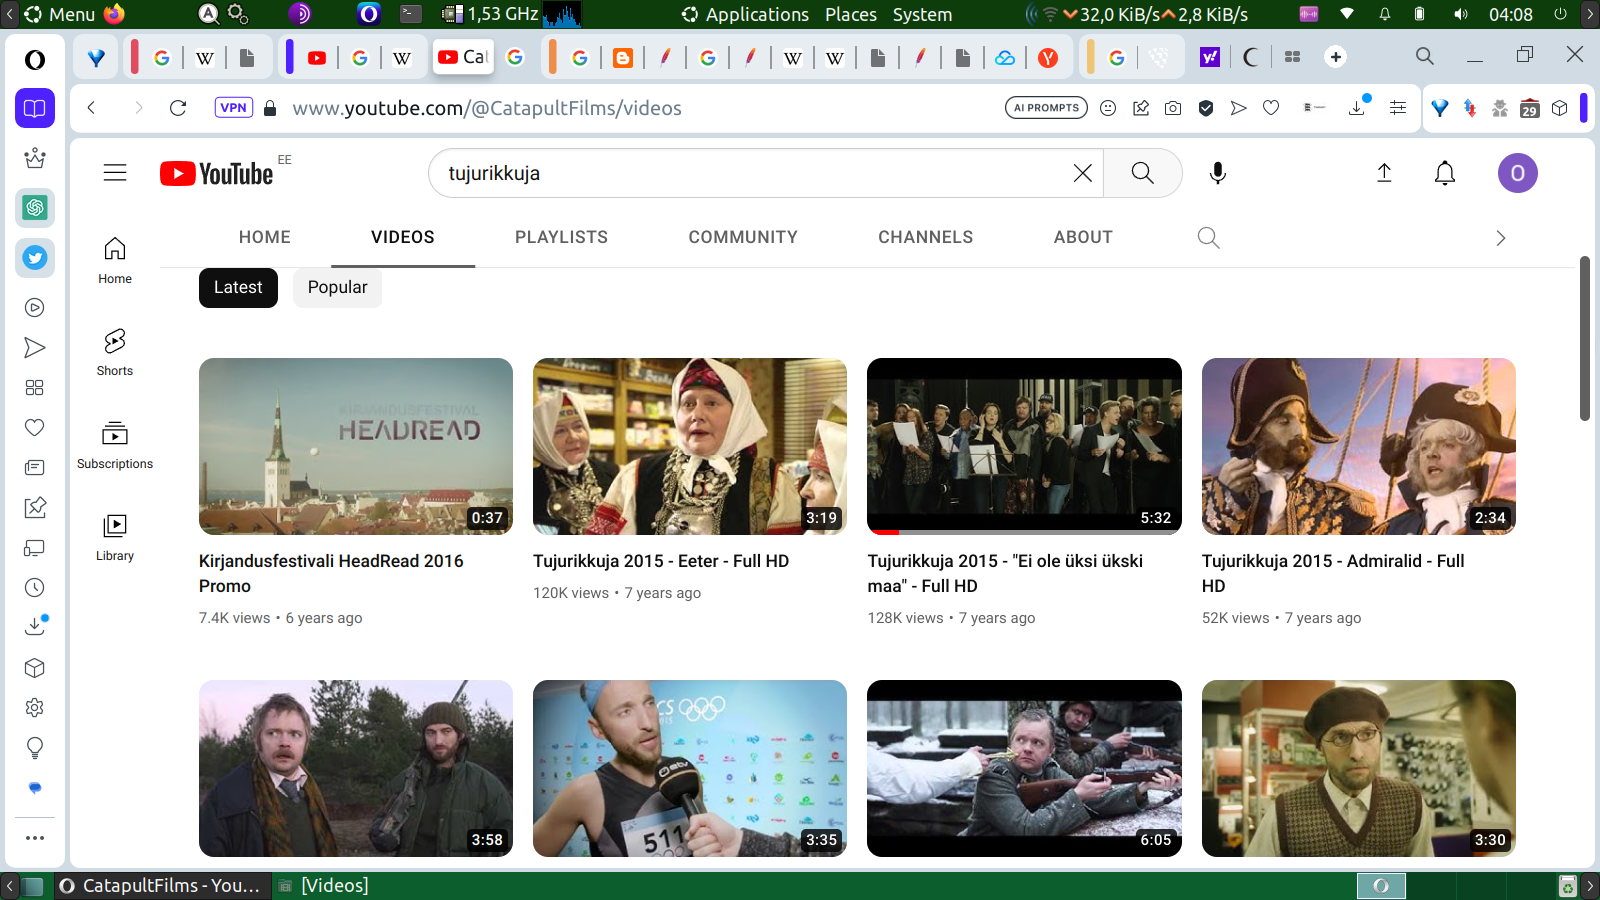Click the voice search microphone icon

(1217, 173)
